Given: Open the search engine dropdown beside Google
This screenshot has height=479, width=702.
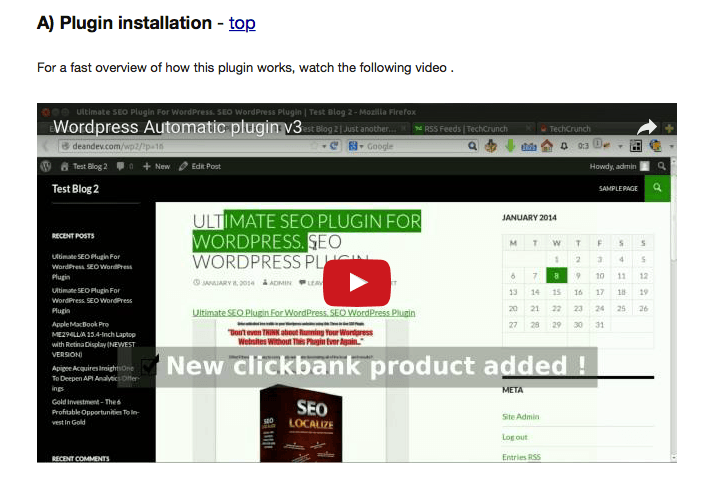Looking at the screenshot, I should (356, 146).
